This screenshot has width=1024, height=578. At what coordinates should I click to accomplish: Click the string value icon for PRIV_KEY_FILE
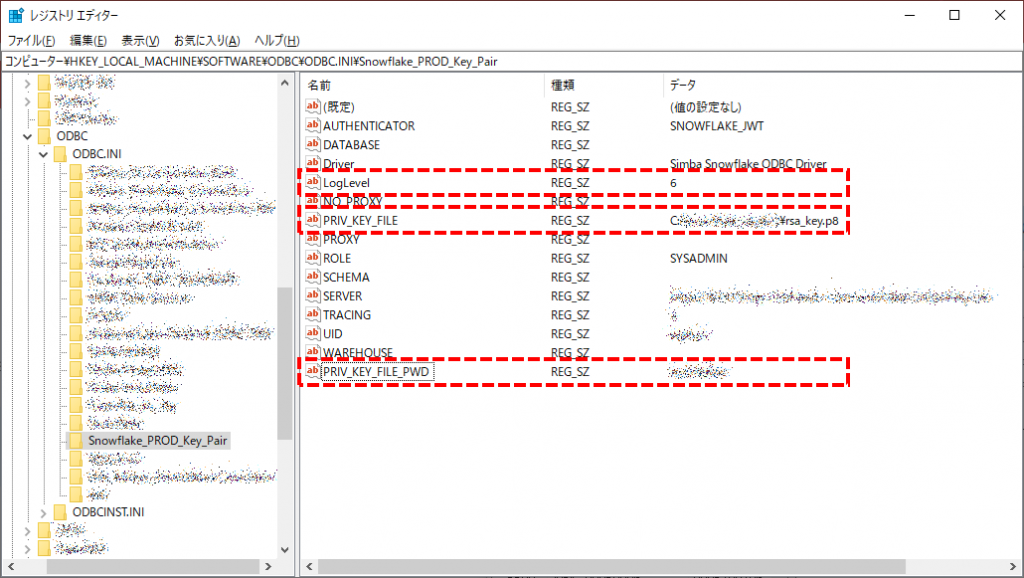click(x=312, y=220)
